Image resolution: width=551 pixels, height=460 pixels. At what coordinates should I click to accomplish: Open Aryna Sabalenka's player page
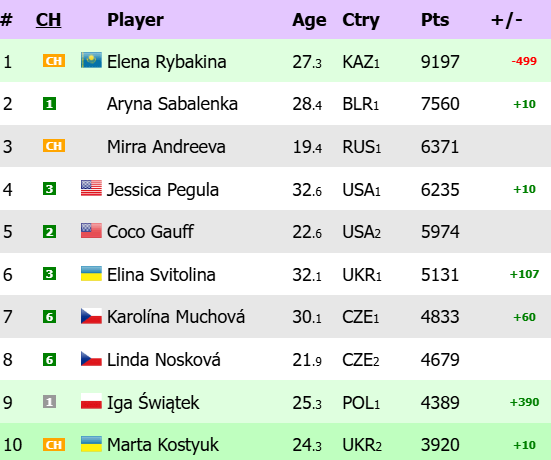pyautogui.click(x=172, y=104)
